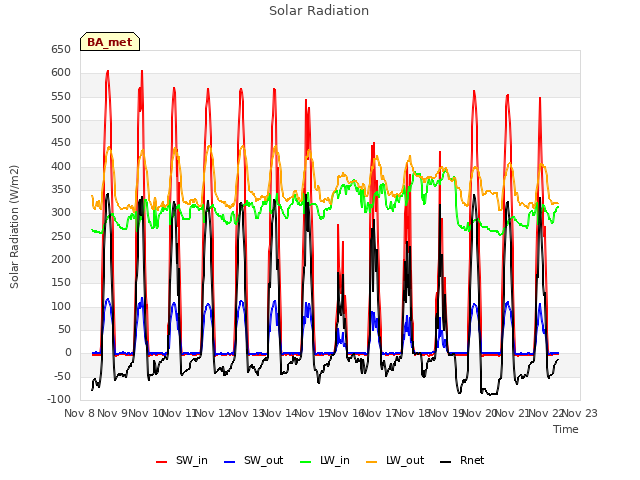Image resolution: width=640 pixels, height=480 pixels.
Task: Click the 500 y-axis tick label
Action: 61,120
